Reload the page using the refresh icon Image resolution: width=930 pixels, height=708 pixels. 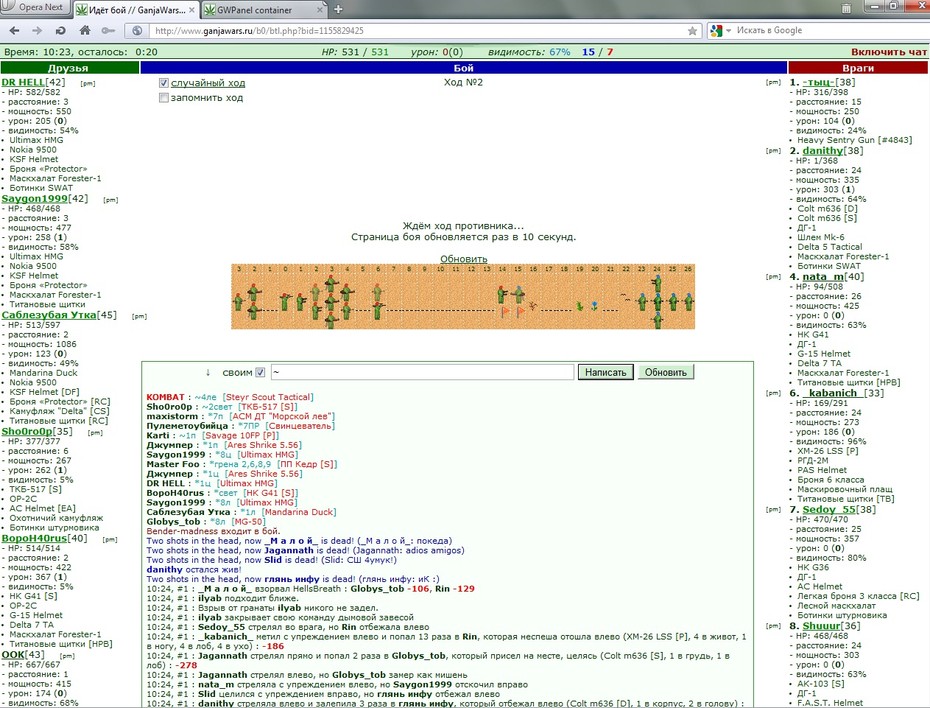point(60,30)
